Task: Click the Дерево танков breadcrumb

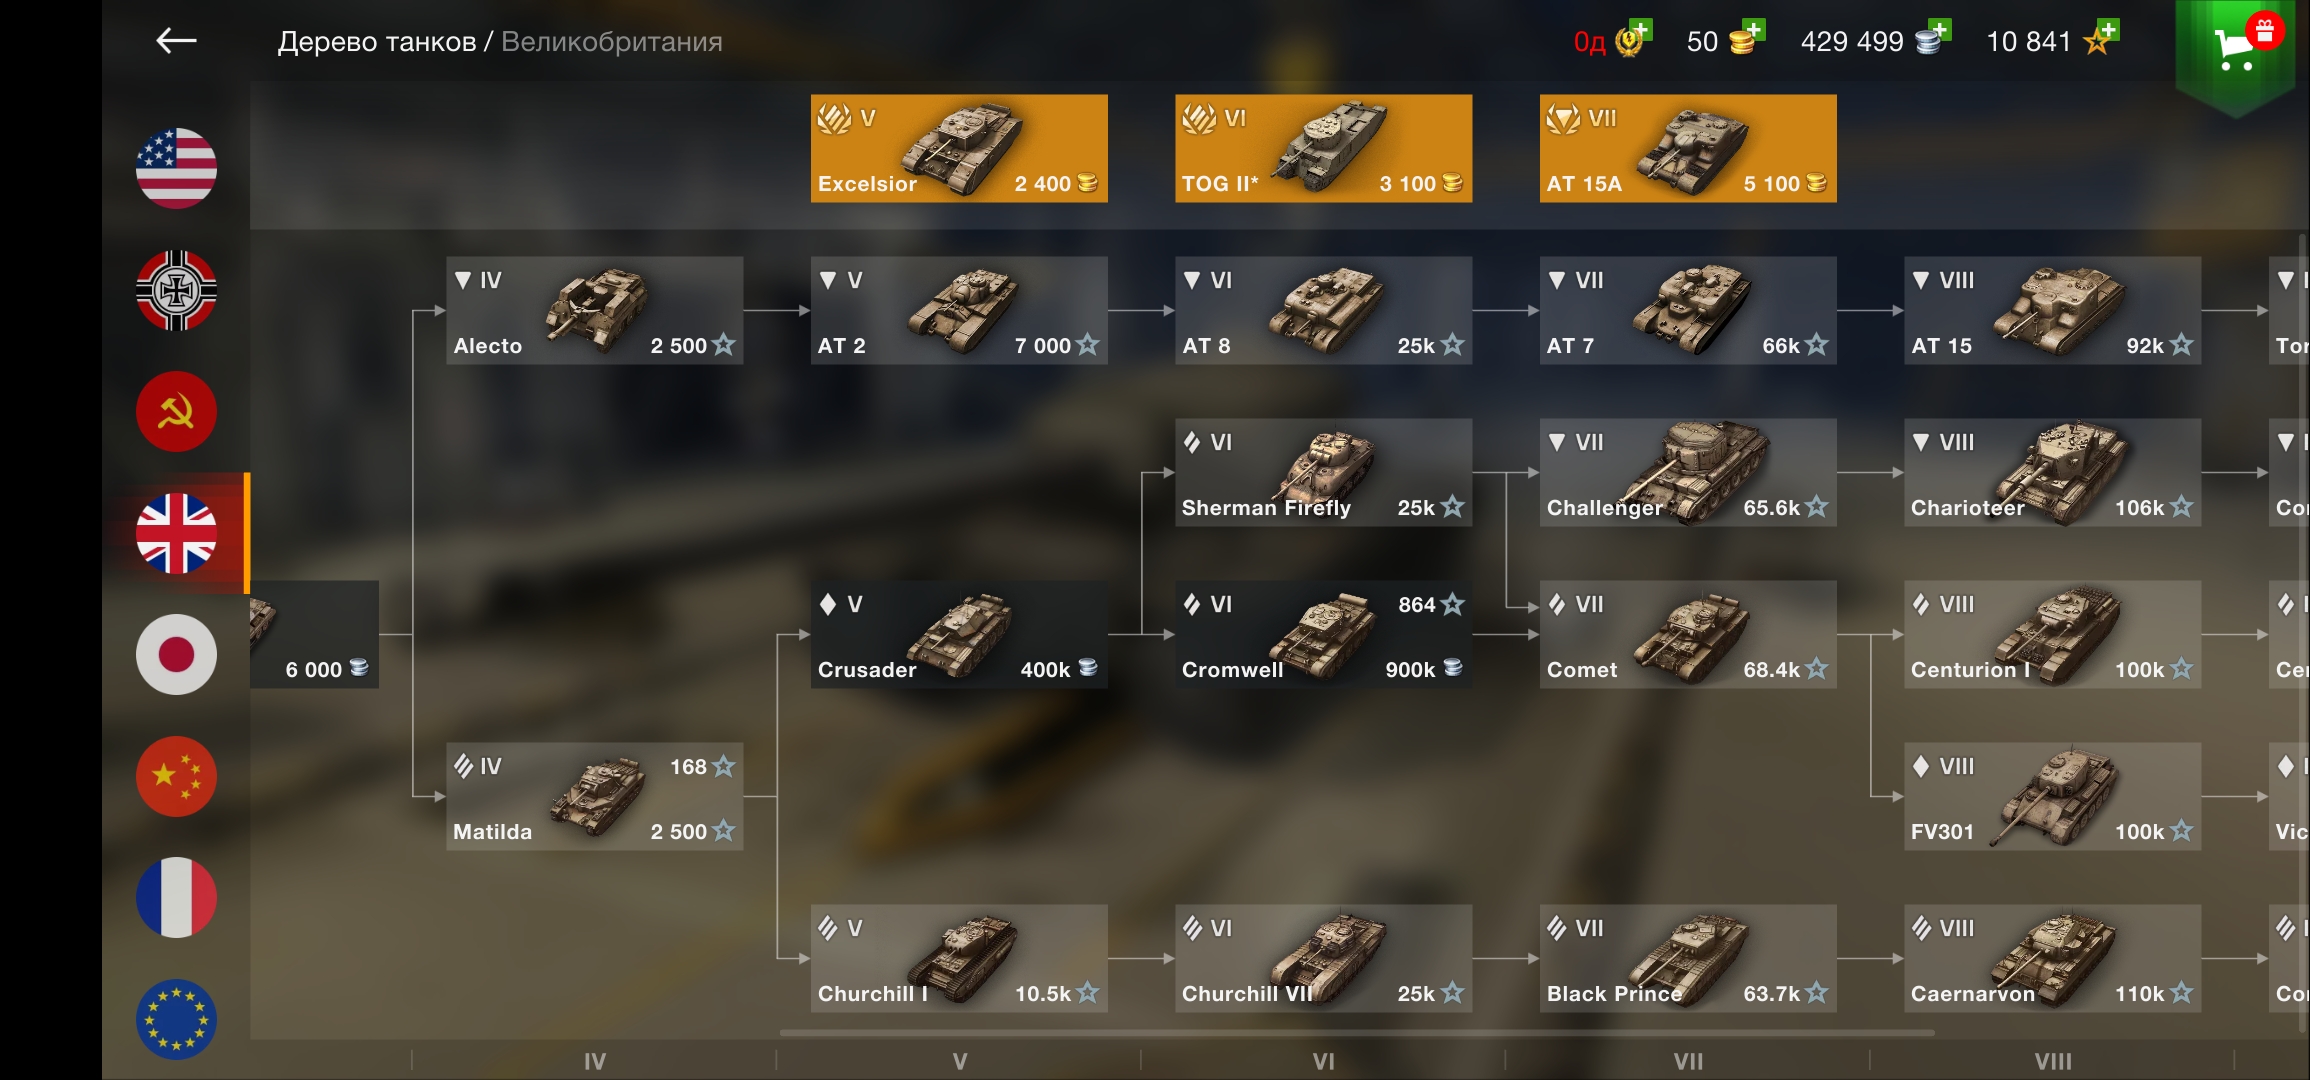Action: coord(377,42)
